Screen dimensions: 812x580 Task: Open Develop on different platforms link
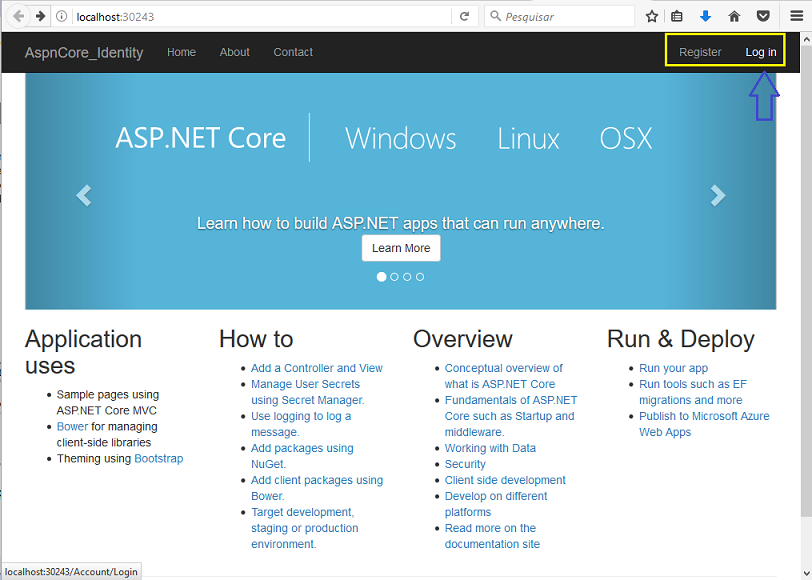pos(496,504)
